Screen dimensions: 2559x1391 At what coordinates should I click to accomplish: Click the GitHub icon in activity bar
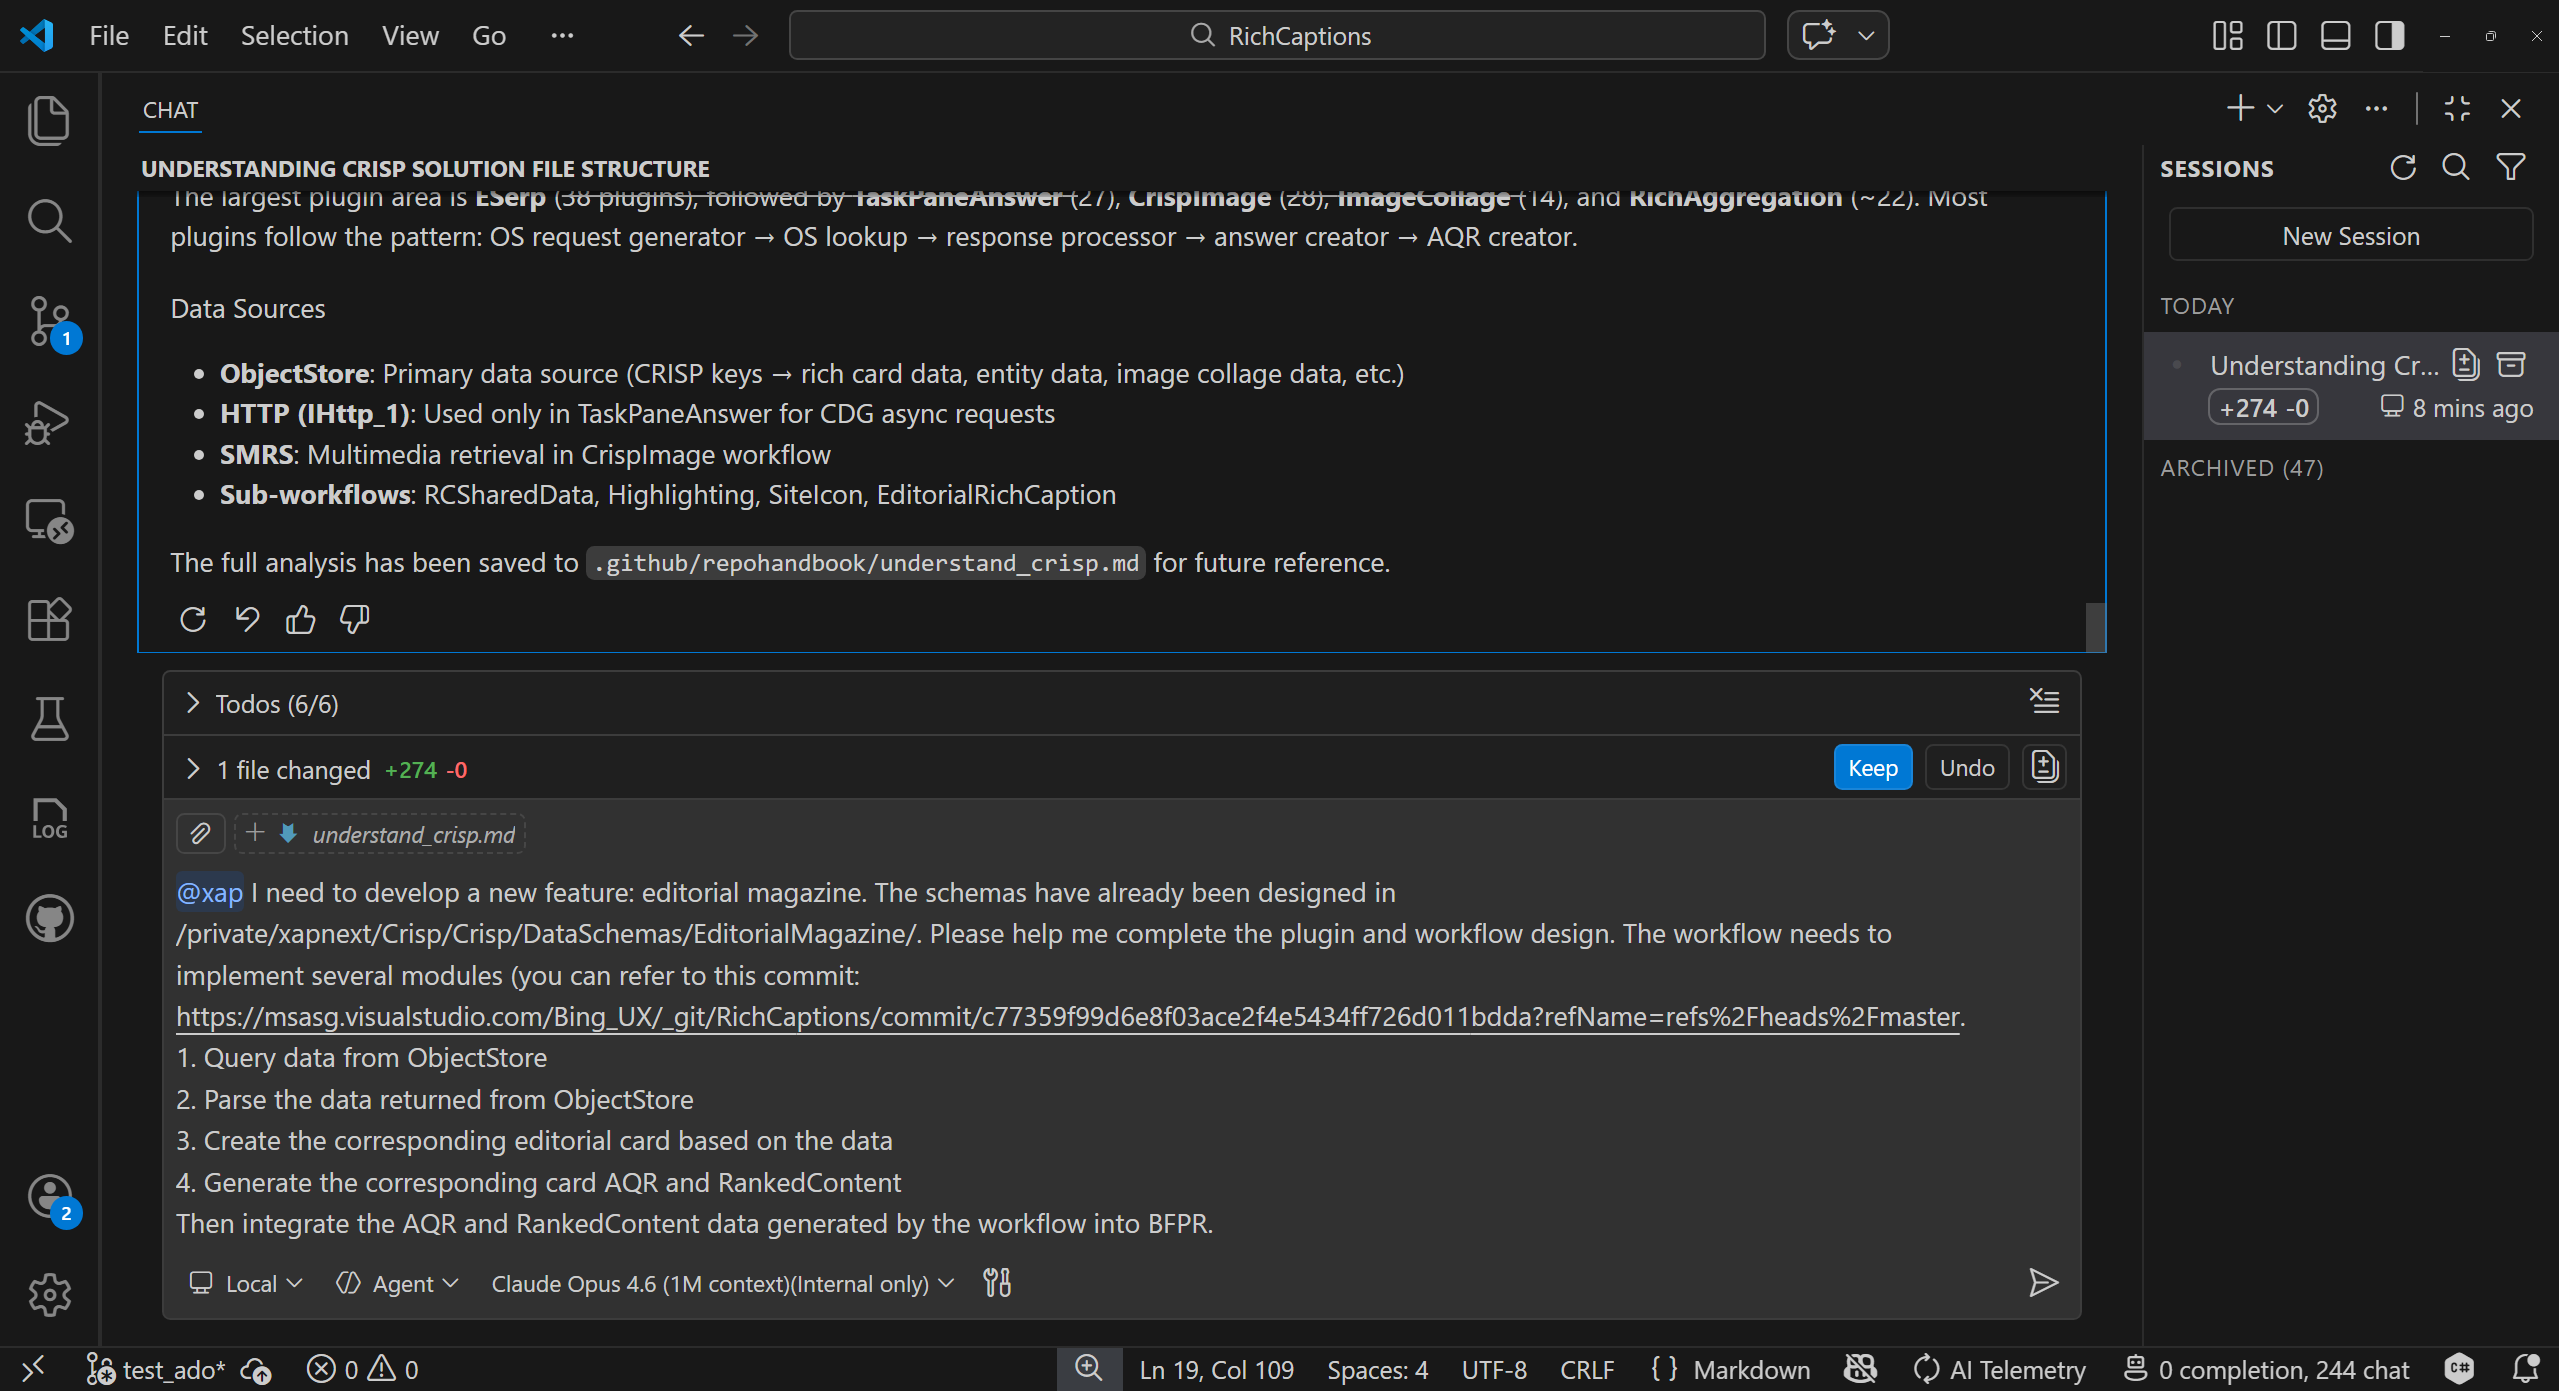[x=49, y=918]
